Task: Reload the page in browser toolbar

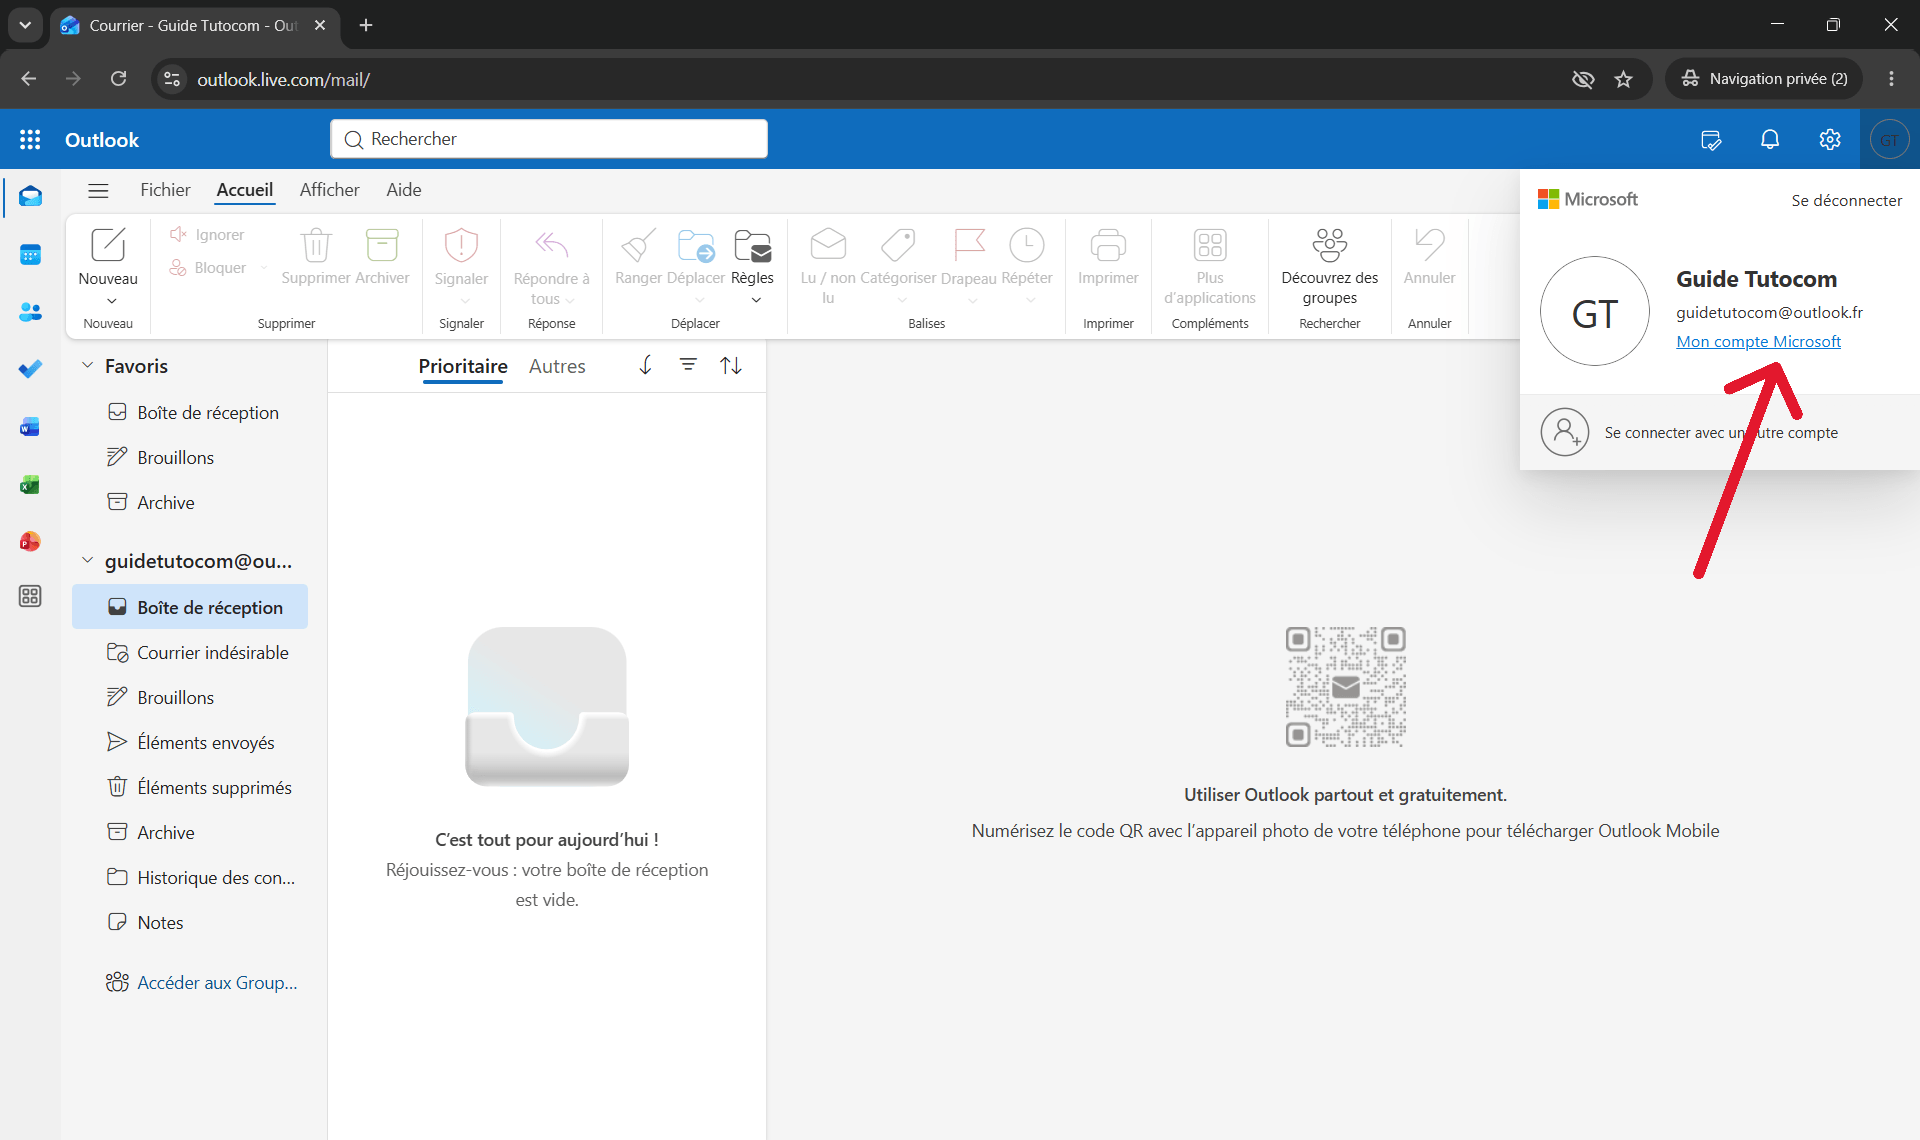Action: click(x=118, y=79)
